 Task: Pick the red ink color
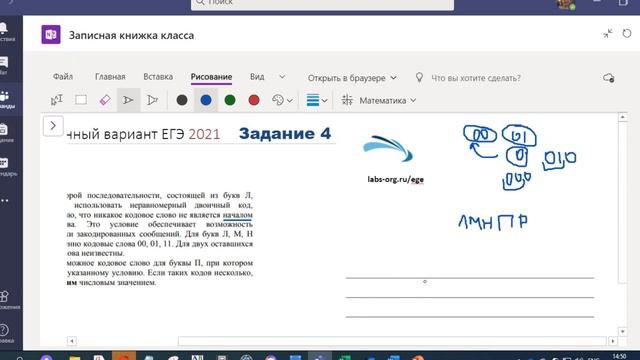click(x=254, y=100)
